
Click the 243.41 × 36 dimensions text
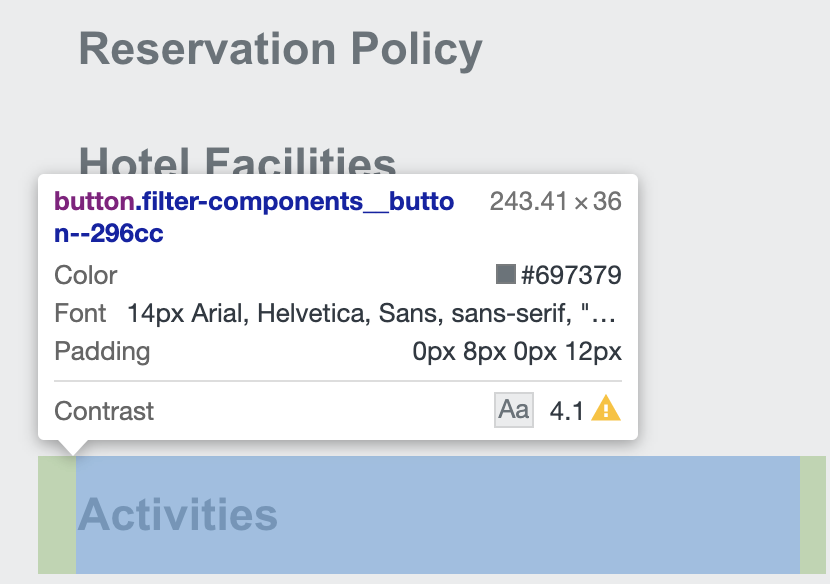coord(555,201)
